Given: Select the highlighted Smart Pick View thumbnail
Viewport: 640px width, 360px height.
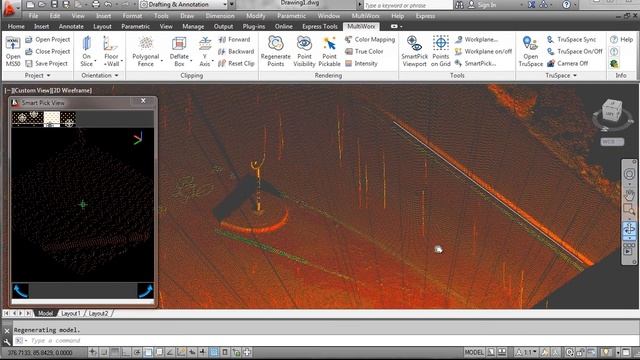Looking at the screenshot, I should tap(52, 119).
